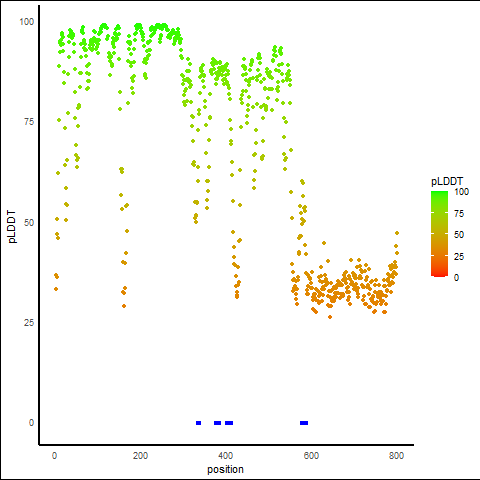Click the vertical y-axis title pLDDT
This screenshot has width=480, height=480.
click(12, 226)
